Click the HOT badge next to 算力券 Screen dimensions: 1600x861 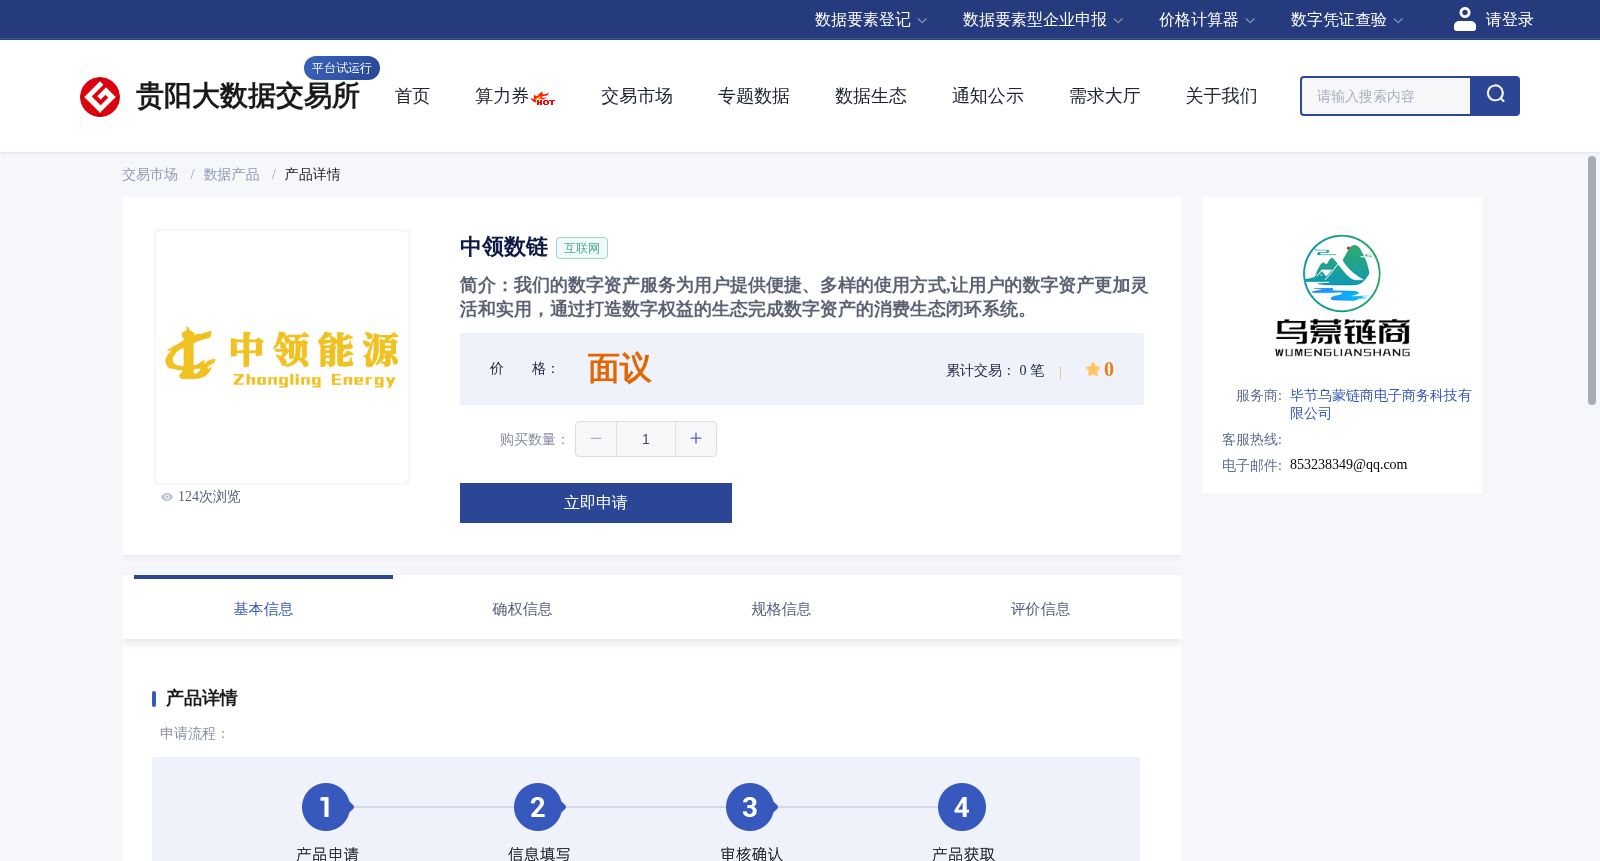click(544, 99)
